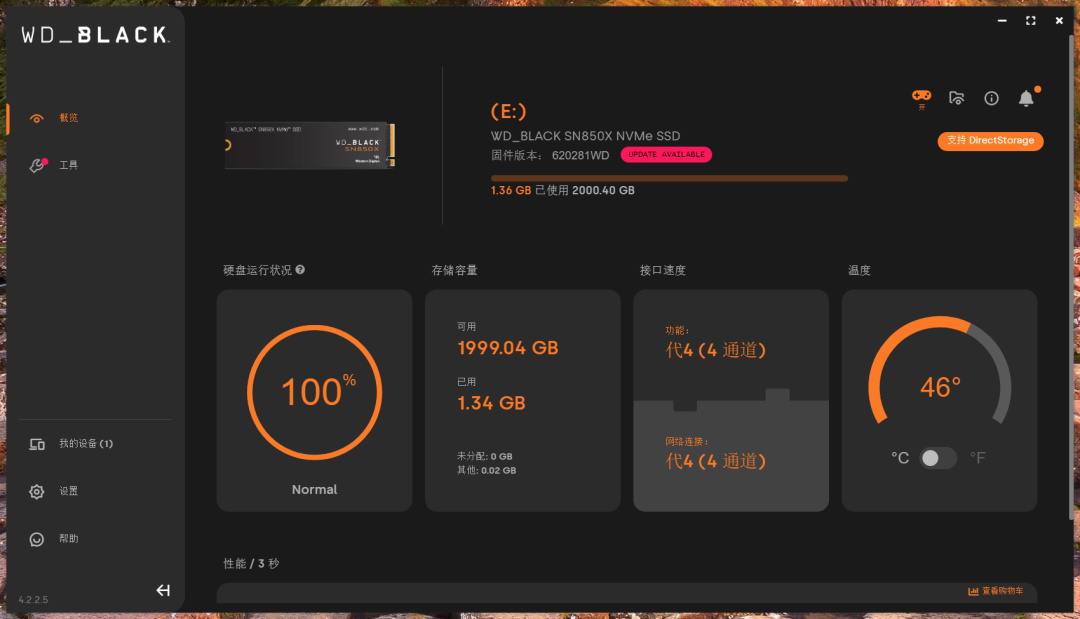Click the 1.34 GB used value
Viewport: 1080px width, 619px height.
(491, 403)
